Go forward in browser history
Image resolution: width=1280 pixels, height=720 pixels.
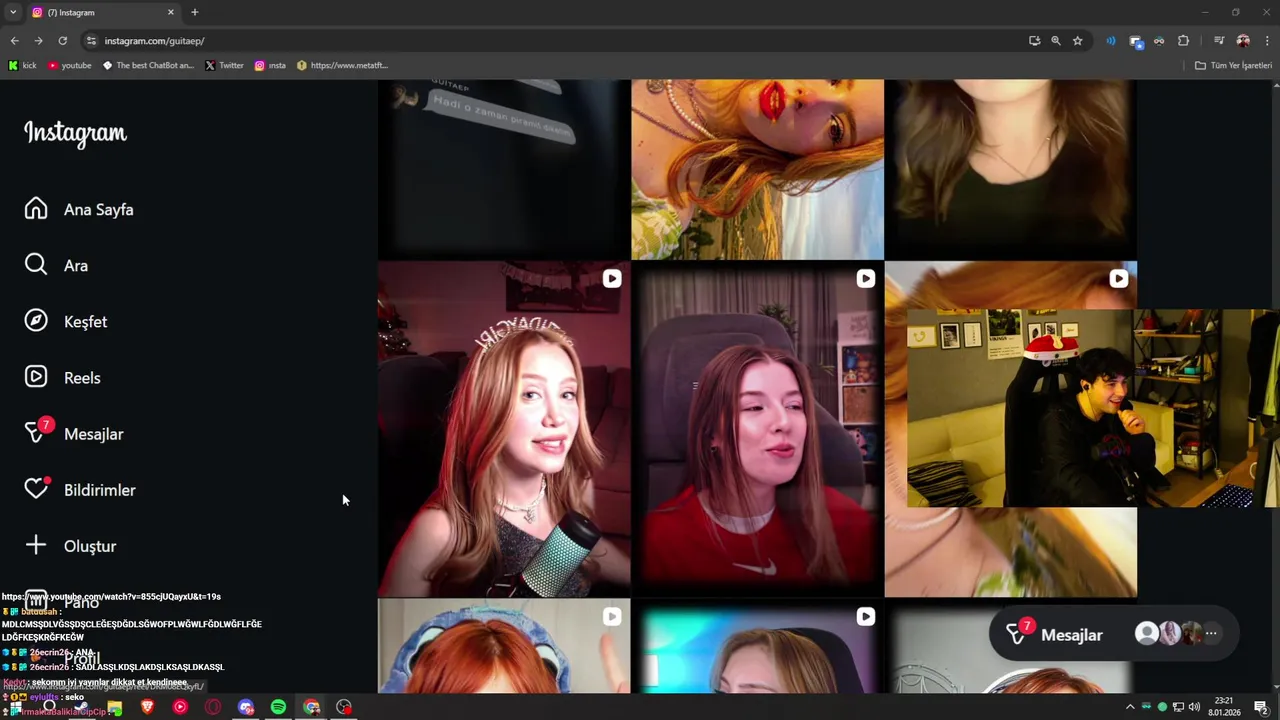click(38, 41)
